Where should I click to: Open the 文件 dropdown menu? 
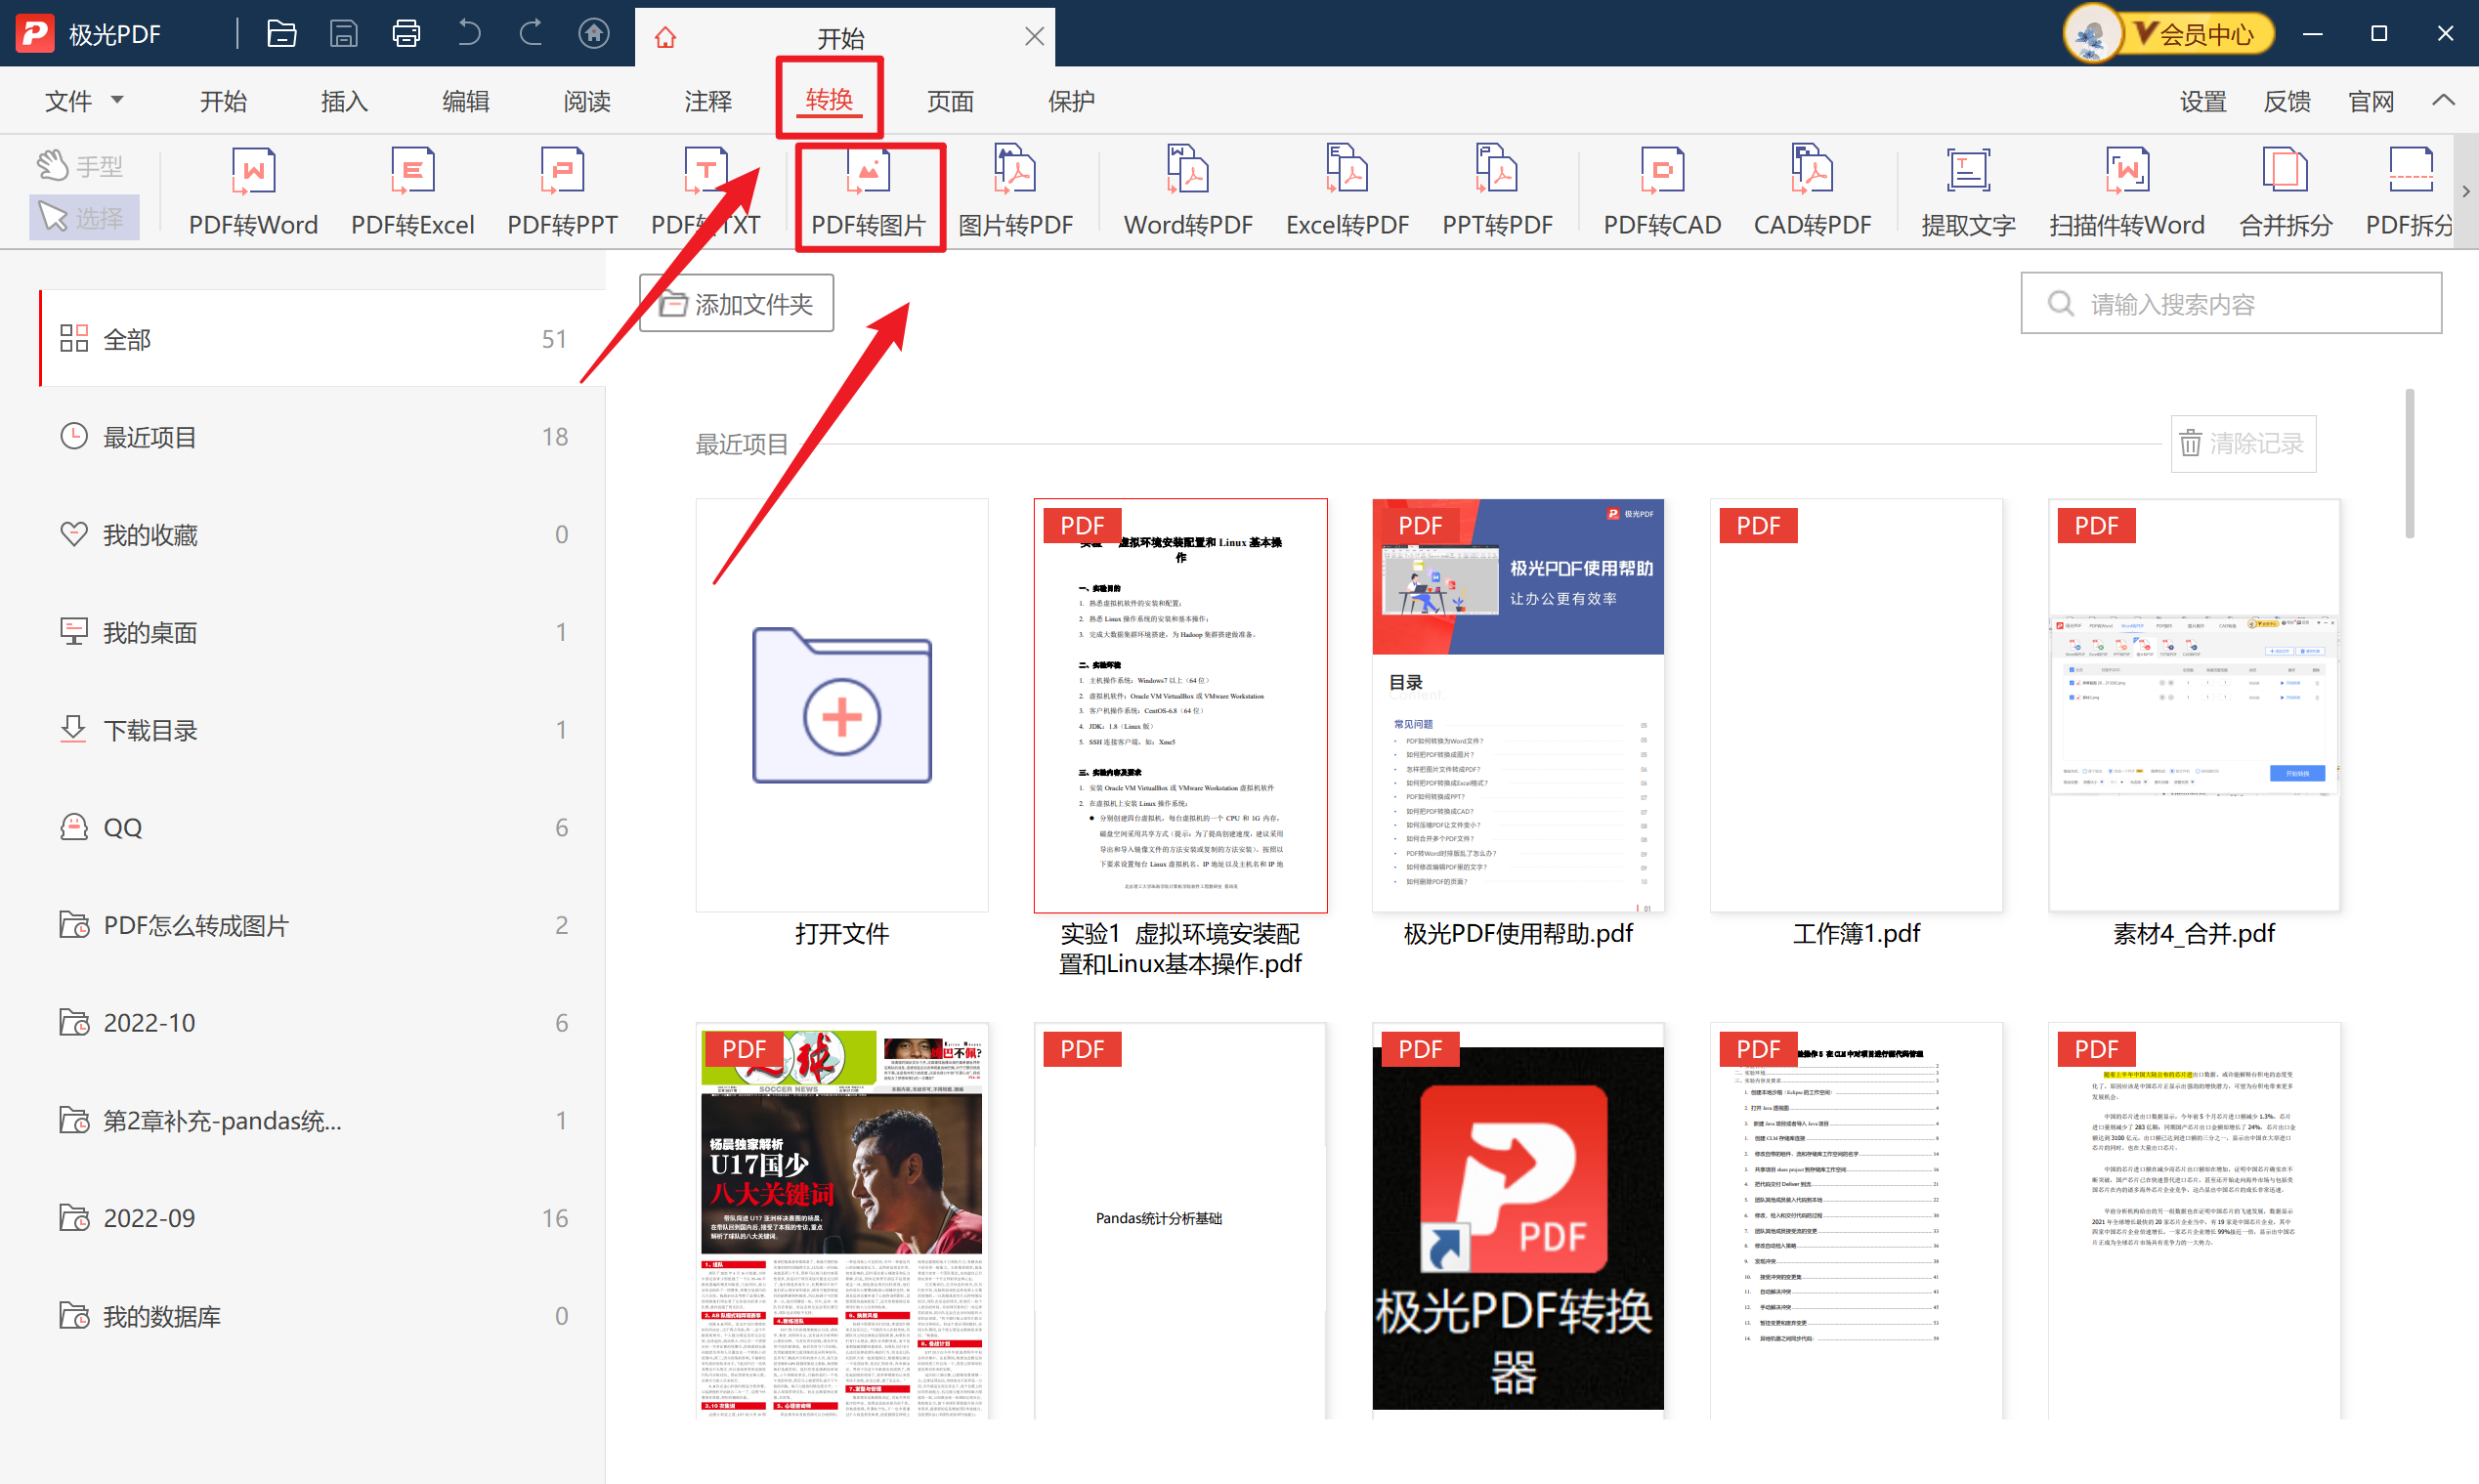[x=84, y=101]
